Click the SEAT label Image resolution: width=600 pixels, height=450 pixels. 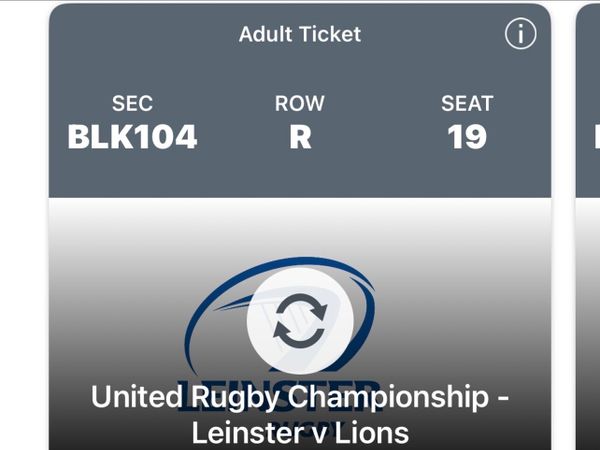click(x=467, y=104)
